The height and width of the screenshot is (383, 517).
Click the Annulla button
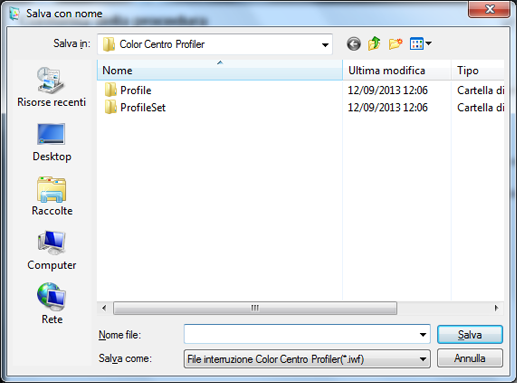tap(470, 358)
